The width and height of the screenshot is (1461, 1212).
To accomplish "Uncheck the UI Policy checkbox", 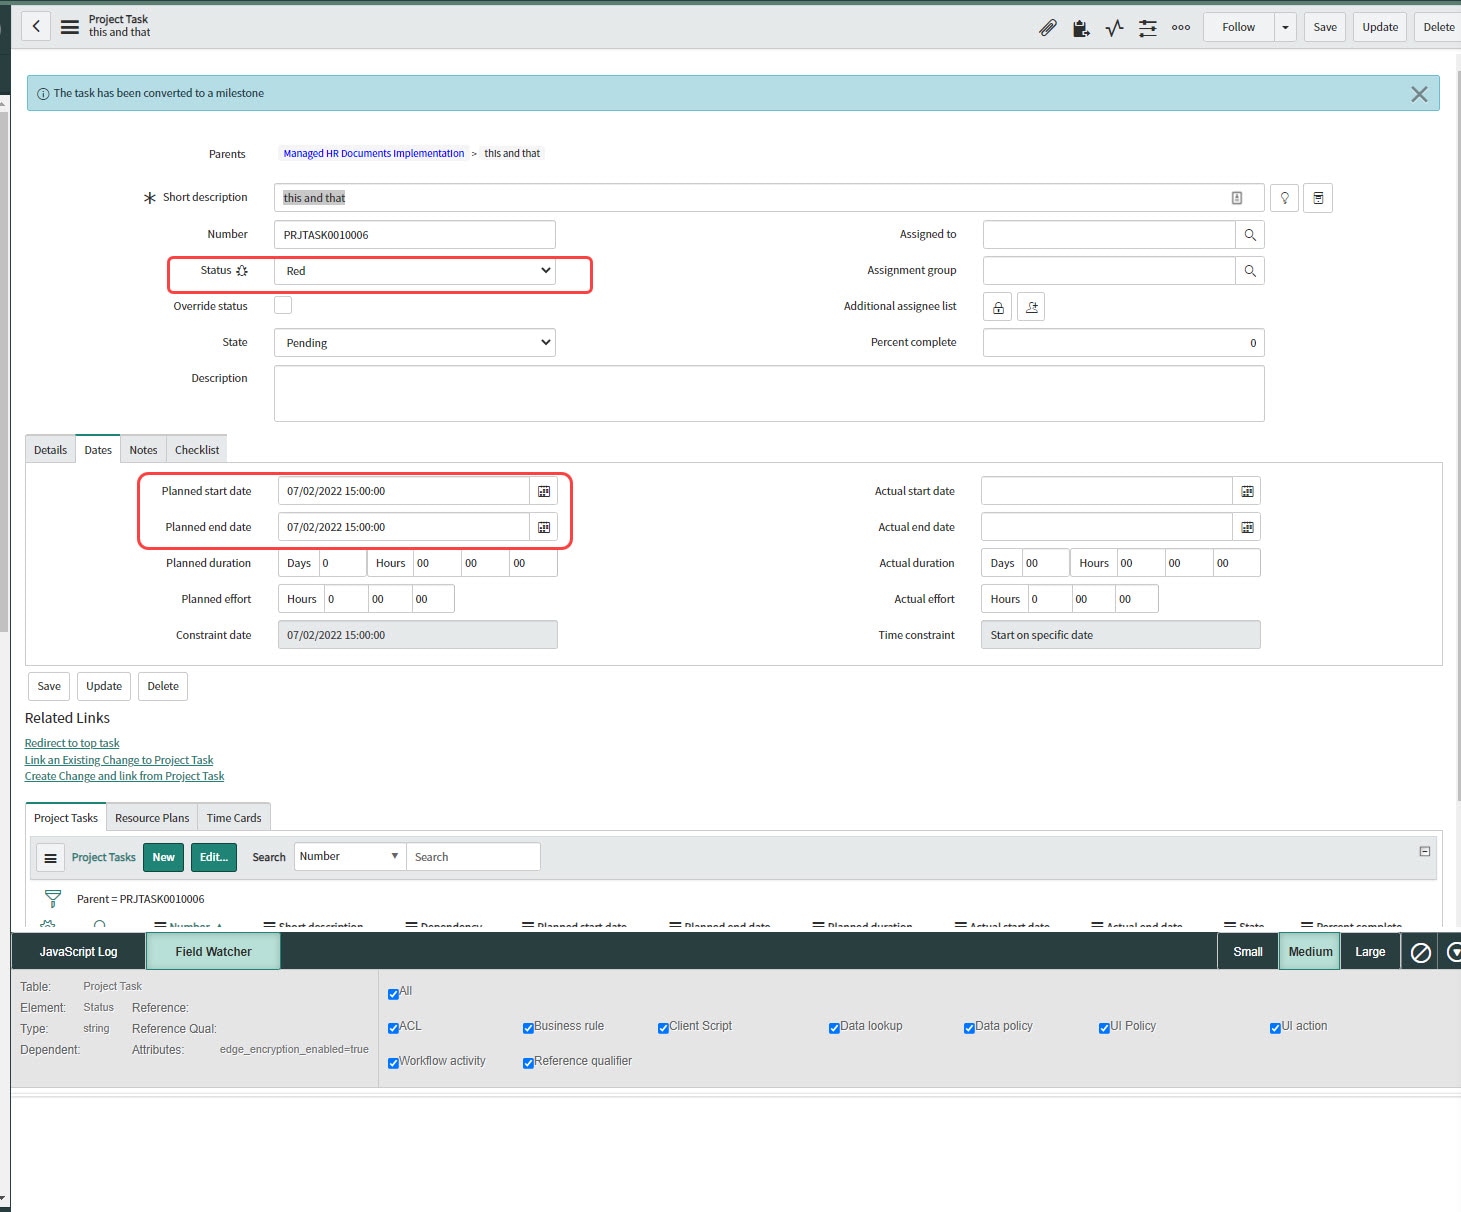I will click(1104, 1028).
